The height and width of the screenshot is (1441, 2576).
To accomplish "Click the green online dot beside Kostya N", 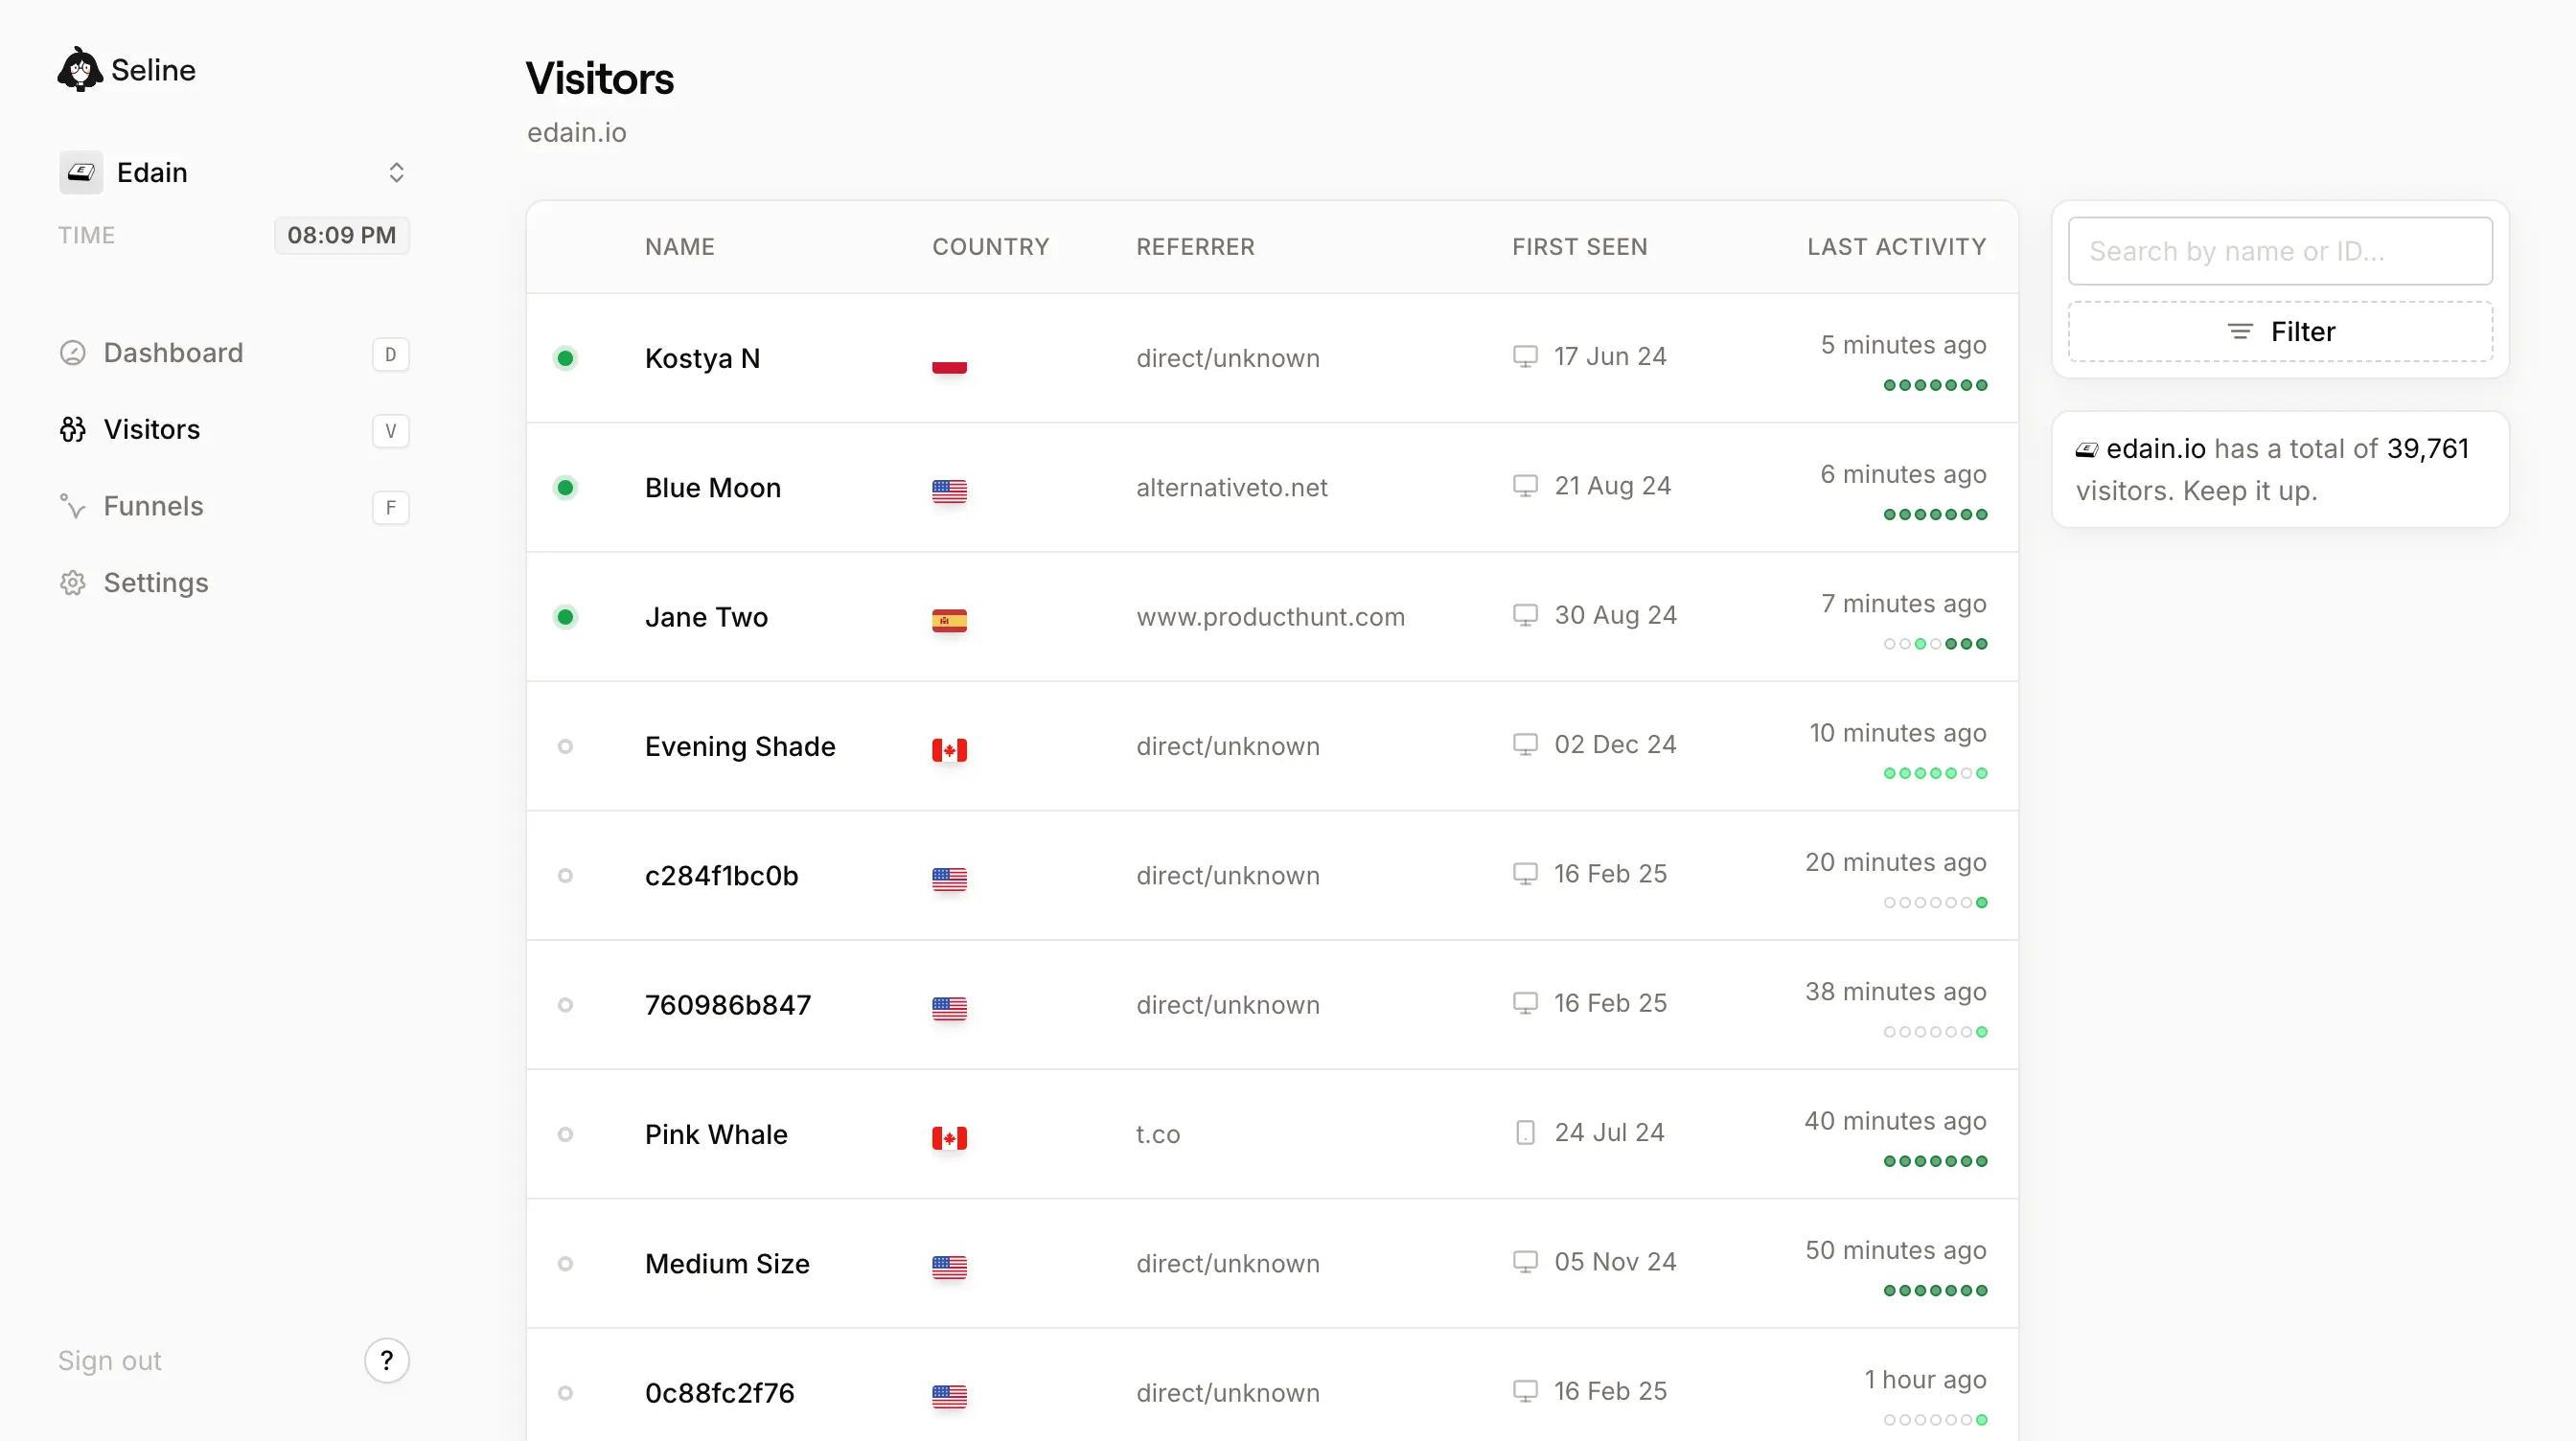I will [565, 358].
